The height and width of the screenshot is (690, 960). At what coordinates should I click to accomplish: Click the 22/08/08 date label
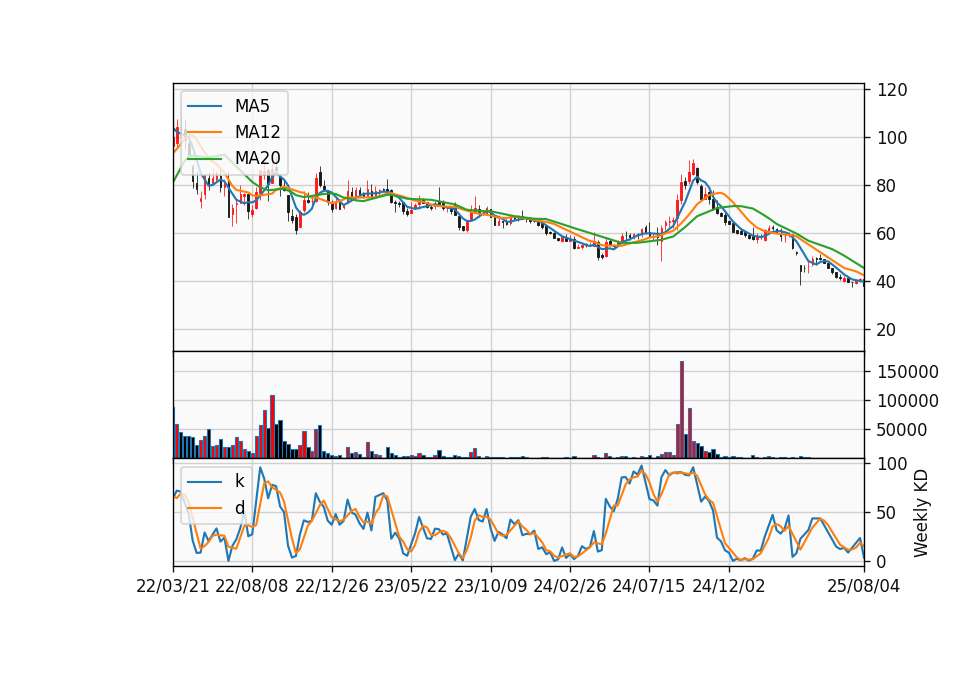(x=252, y=586)
